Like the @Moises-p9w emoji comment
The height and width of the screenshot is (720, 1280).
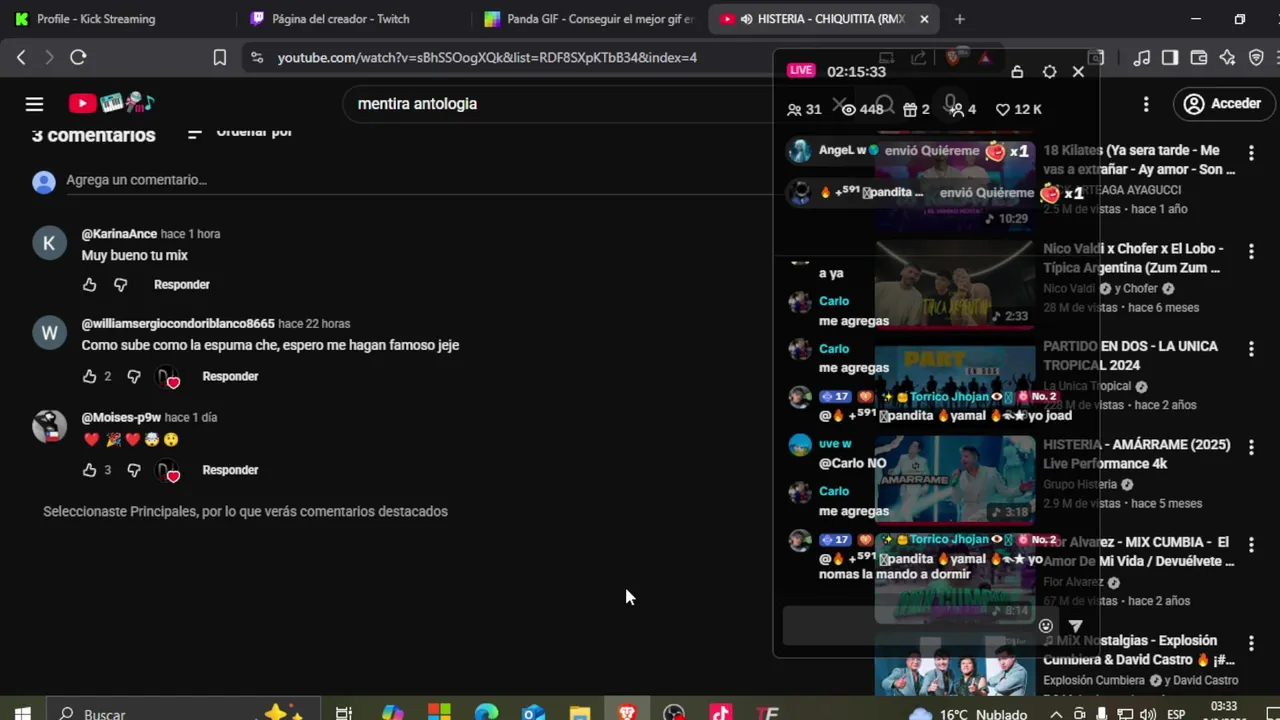(90, 470)
